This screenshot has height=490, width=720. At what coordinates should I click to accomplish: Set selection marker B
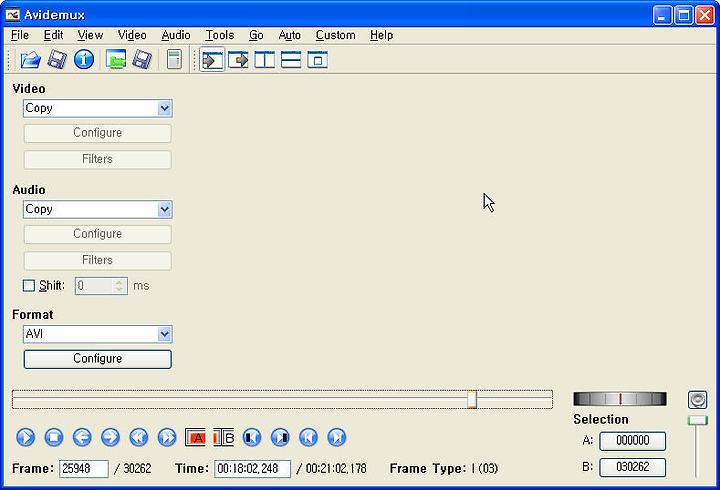(x=224, y=437)
